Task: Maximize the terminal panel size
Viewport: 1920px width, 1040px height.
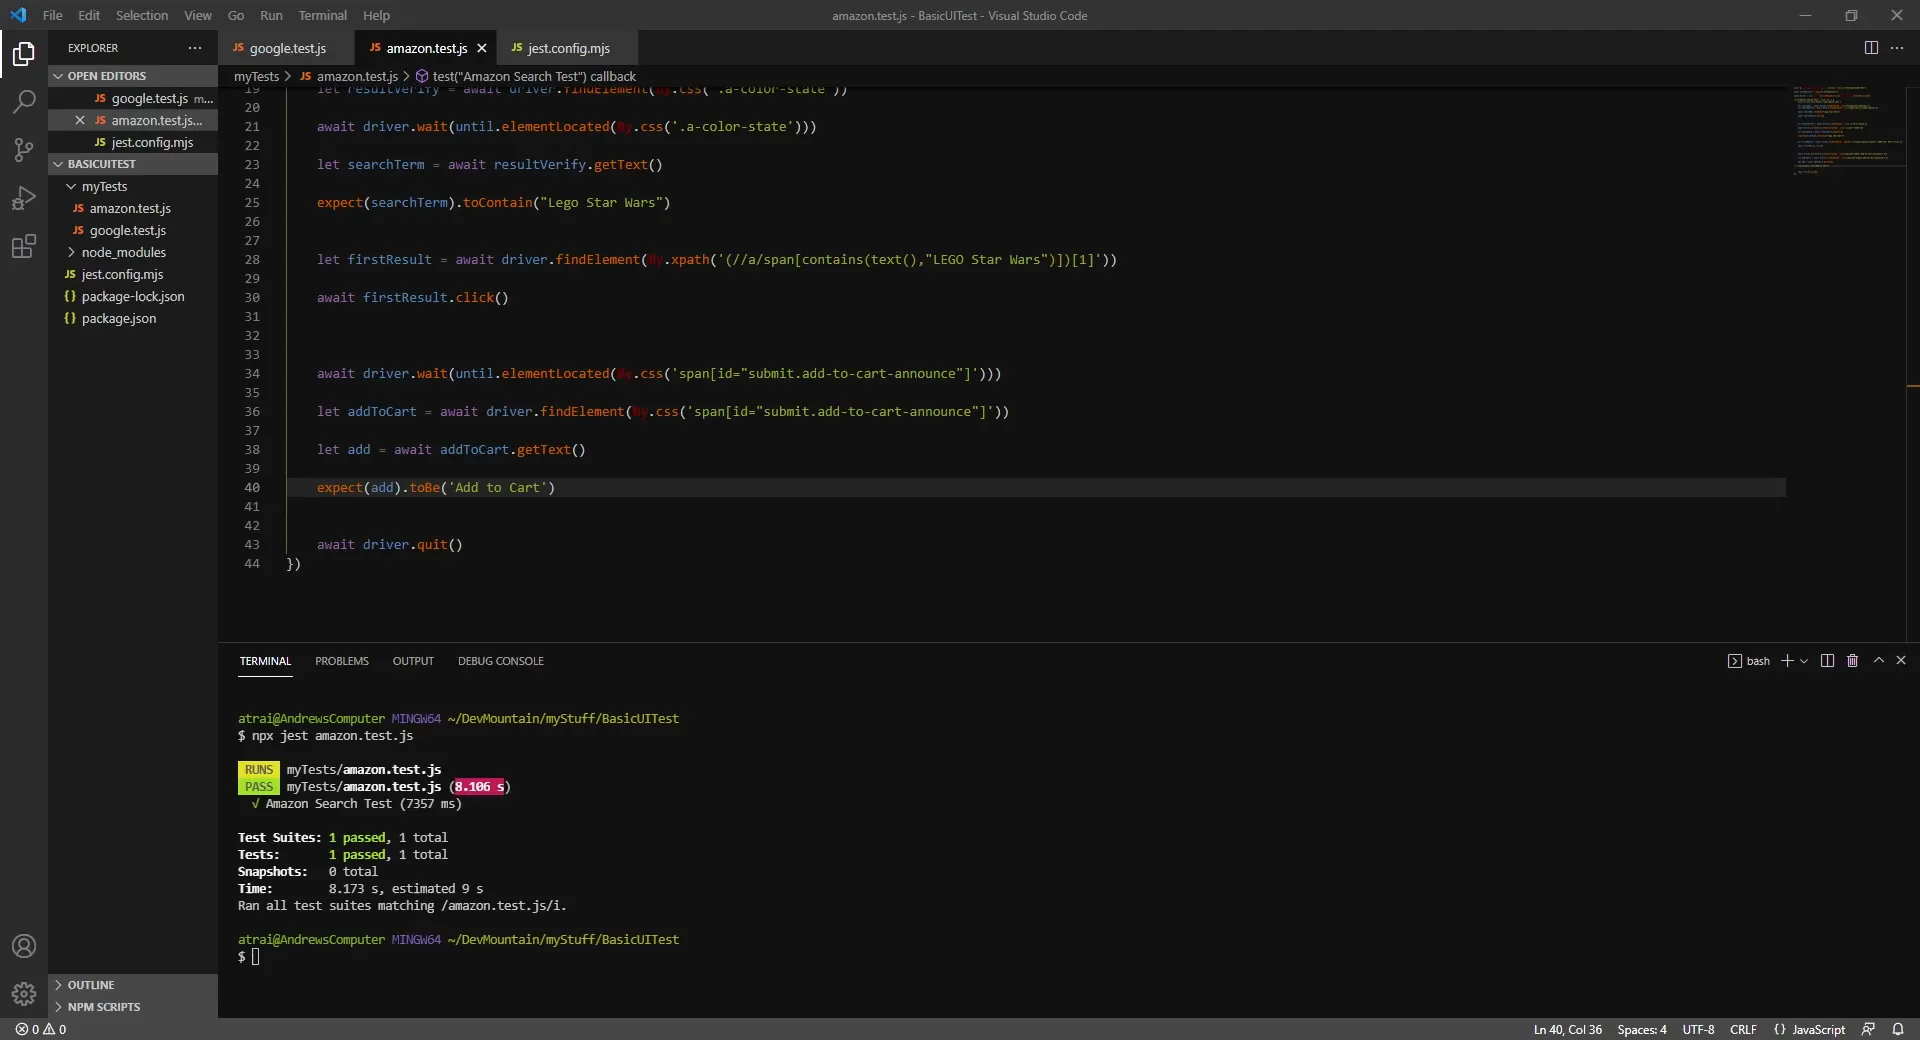Action: coord(1879,661)
